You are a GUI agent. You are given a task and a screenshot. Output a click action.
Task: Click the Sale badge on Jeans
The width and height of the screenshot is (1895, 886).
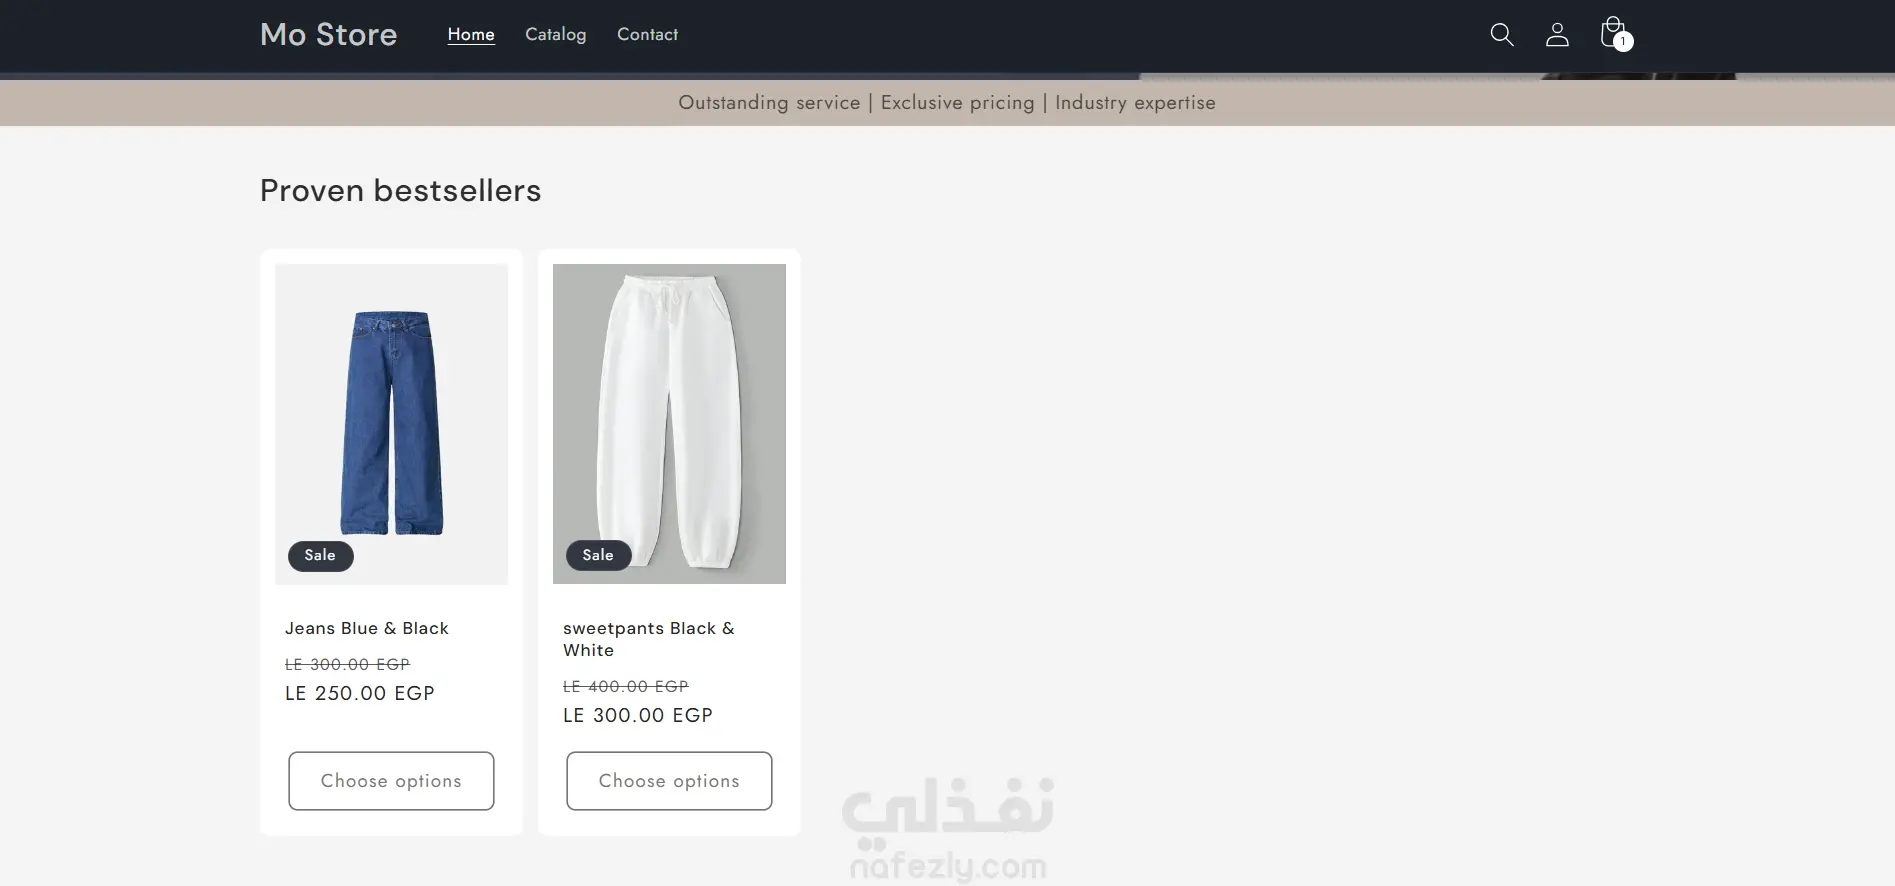(x=320, y=555)
